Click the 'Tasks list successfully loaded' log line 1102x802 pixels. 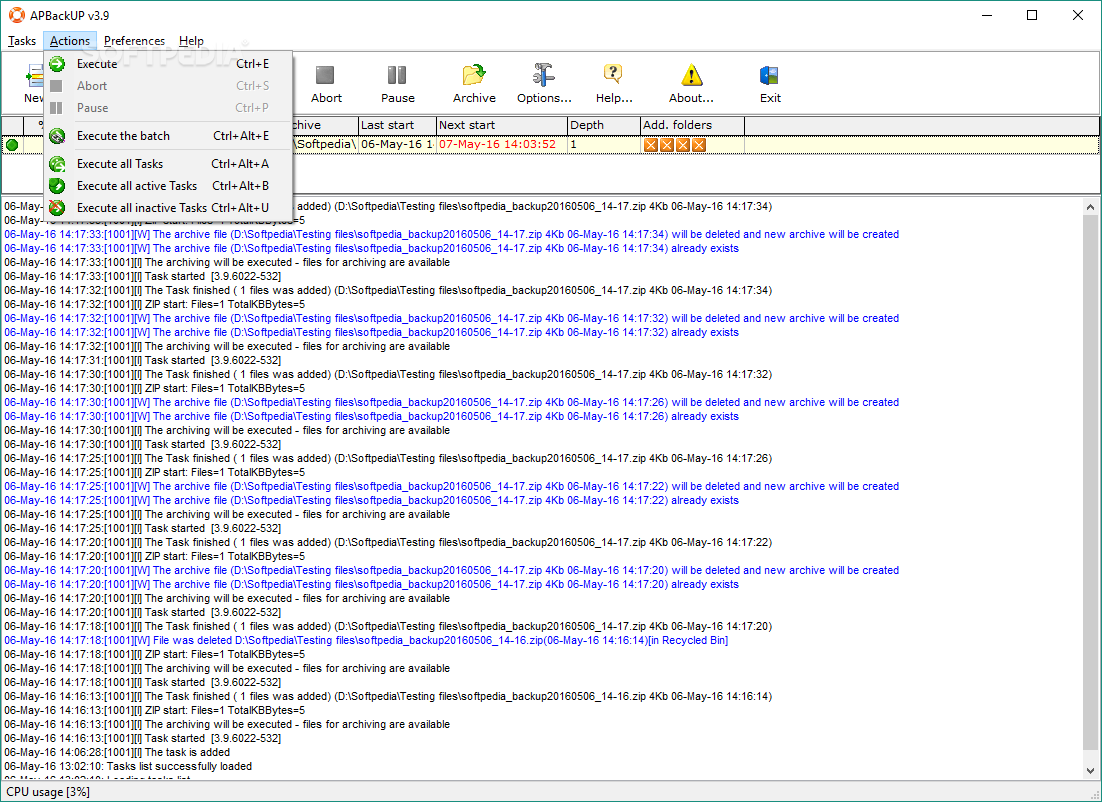click(x=128, y=766)
